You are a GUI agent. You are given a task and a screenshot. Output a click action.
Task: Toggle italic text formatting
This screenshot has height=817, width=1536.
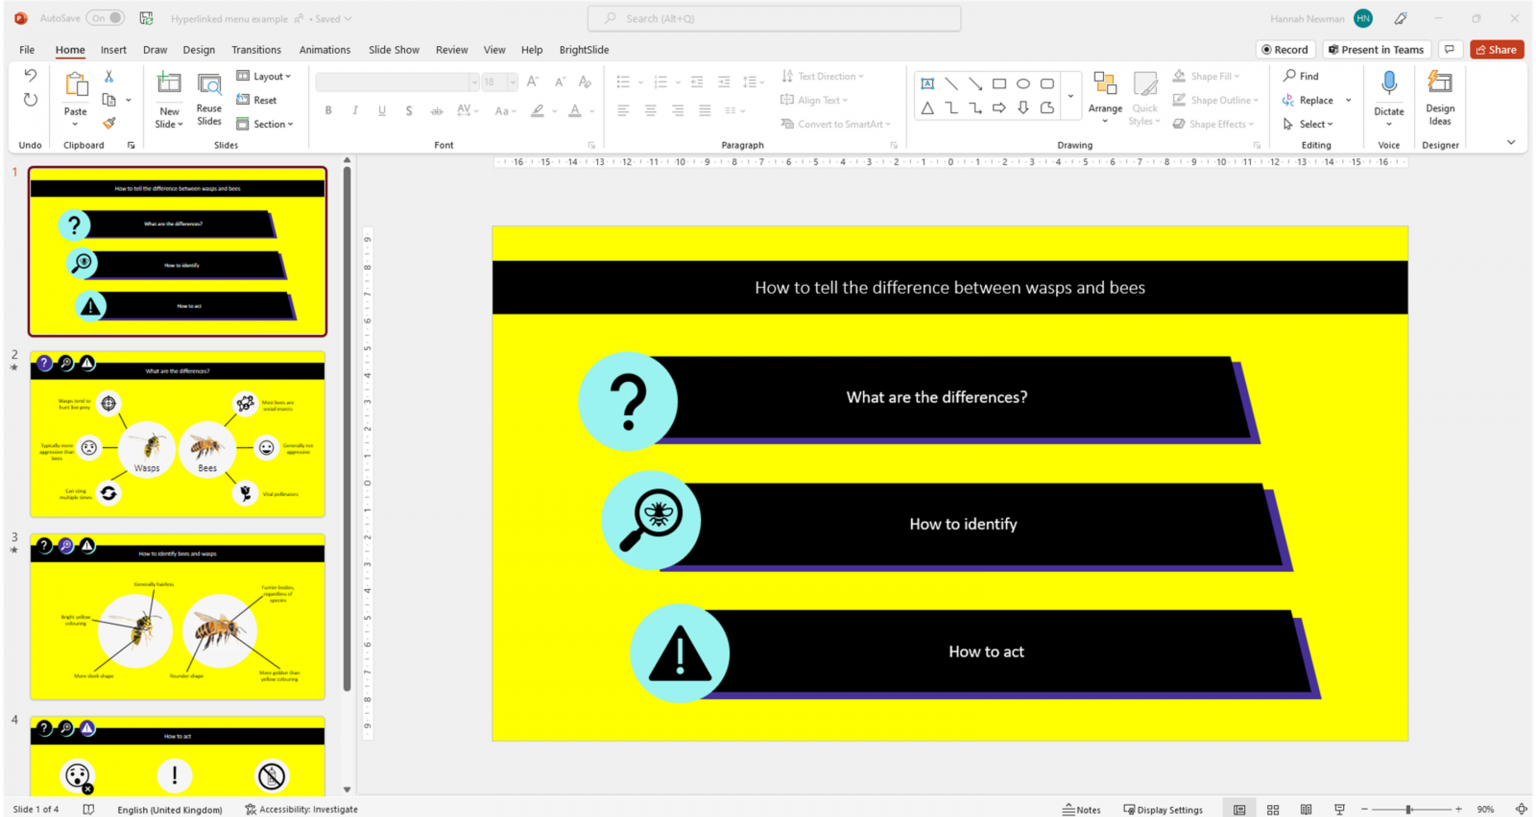click(355, 110)
